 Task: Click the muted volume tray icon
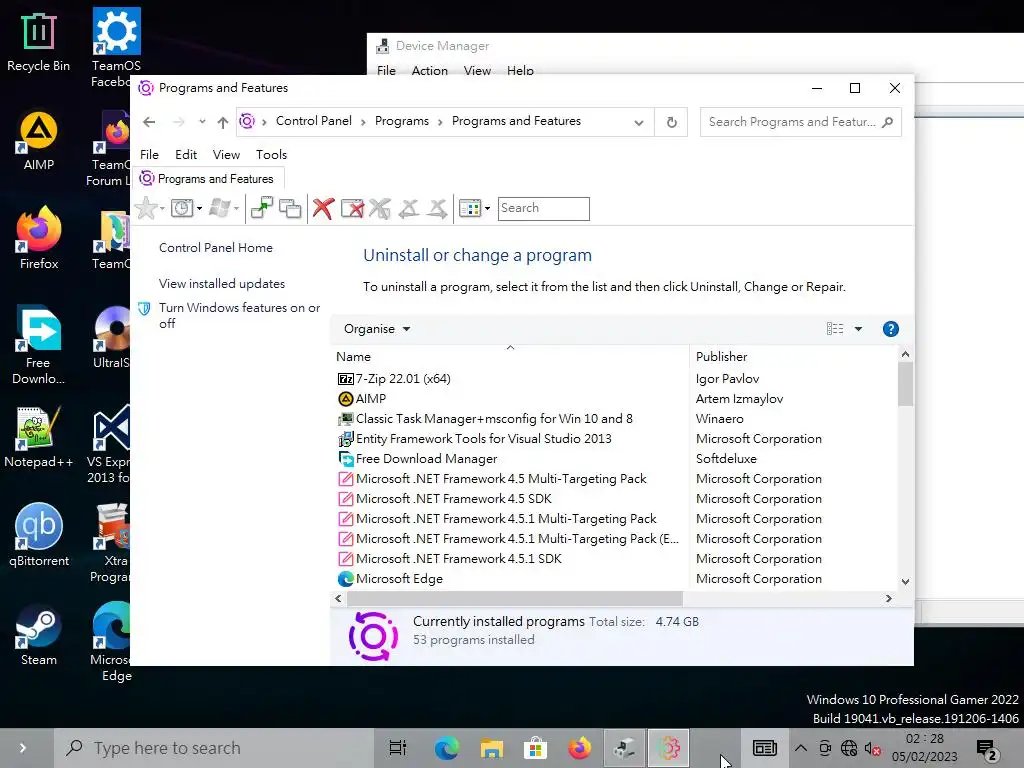(x=872, y=748)
